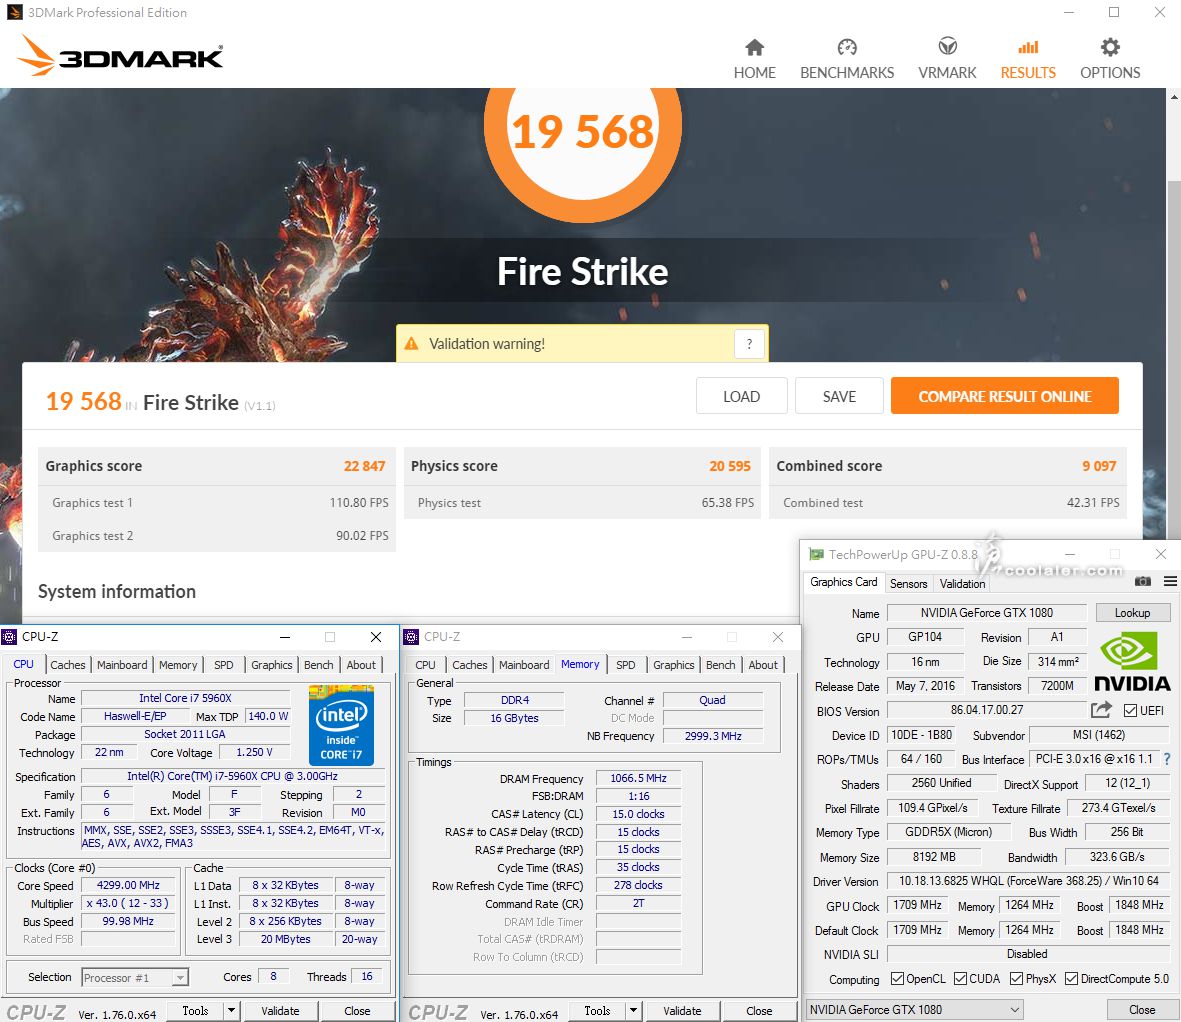1181x1022 pixels.
Task: Switch to the Caches tab in left CPU-Z
Action: 68,665
